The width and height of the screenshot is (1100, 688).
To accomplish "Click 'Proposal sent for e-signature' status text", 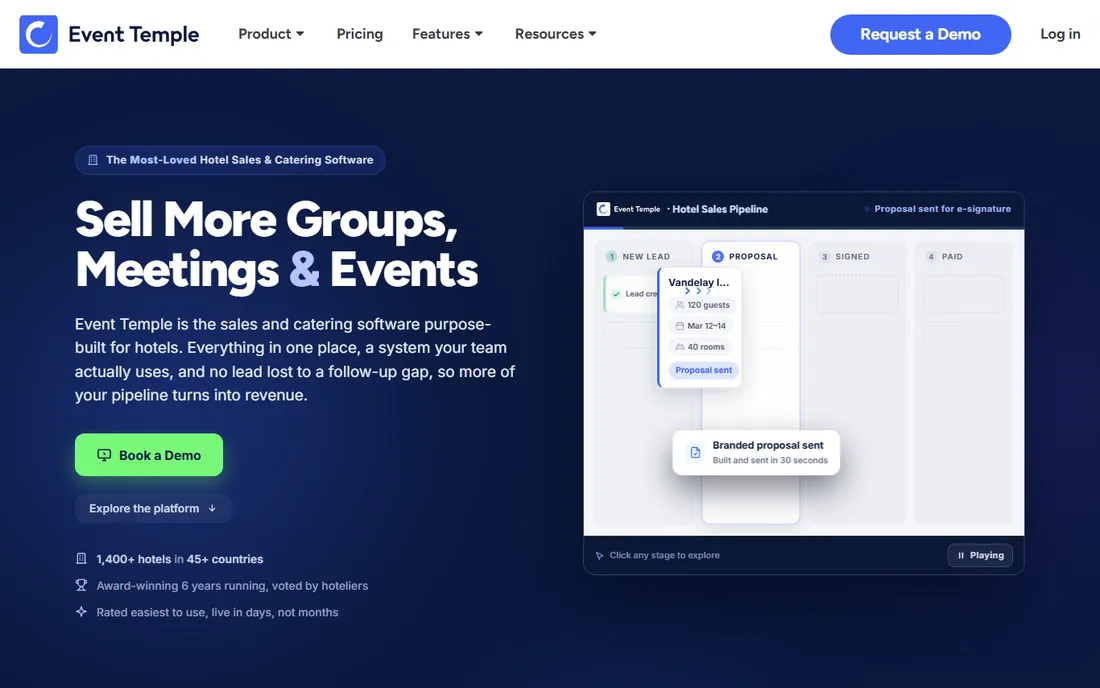I will [942, 209].
